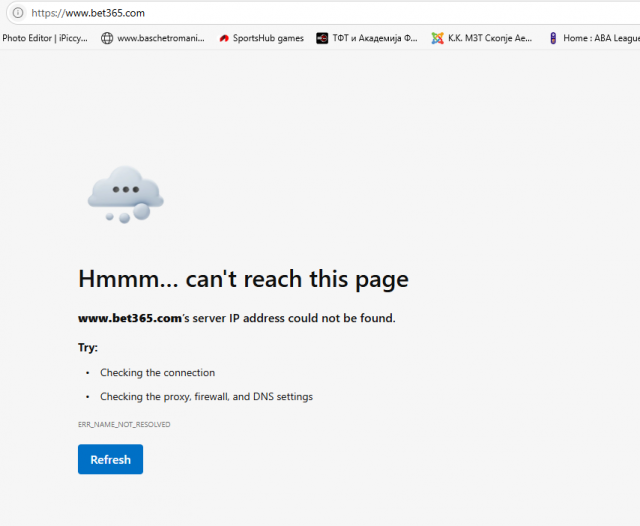Click the ABA League bookmark favicon

point(553,38)
